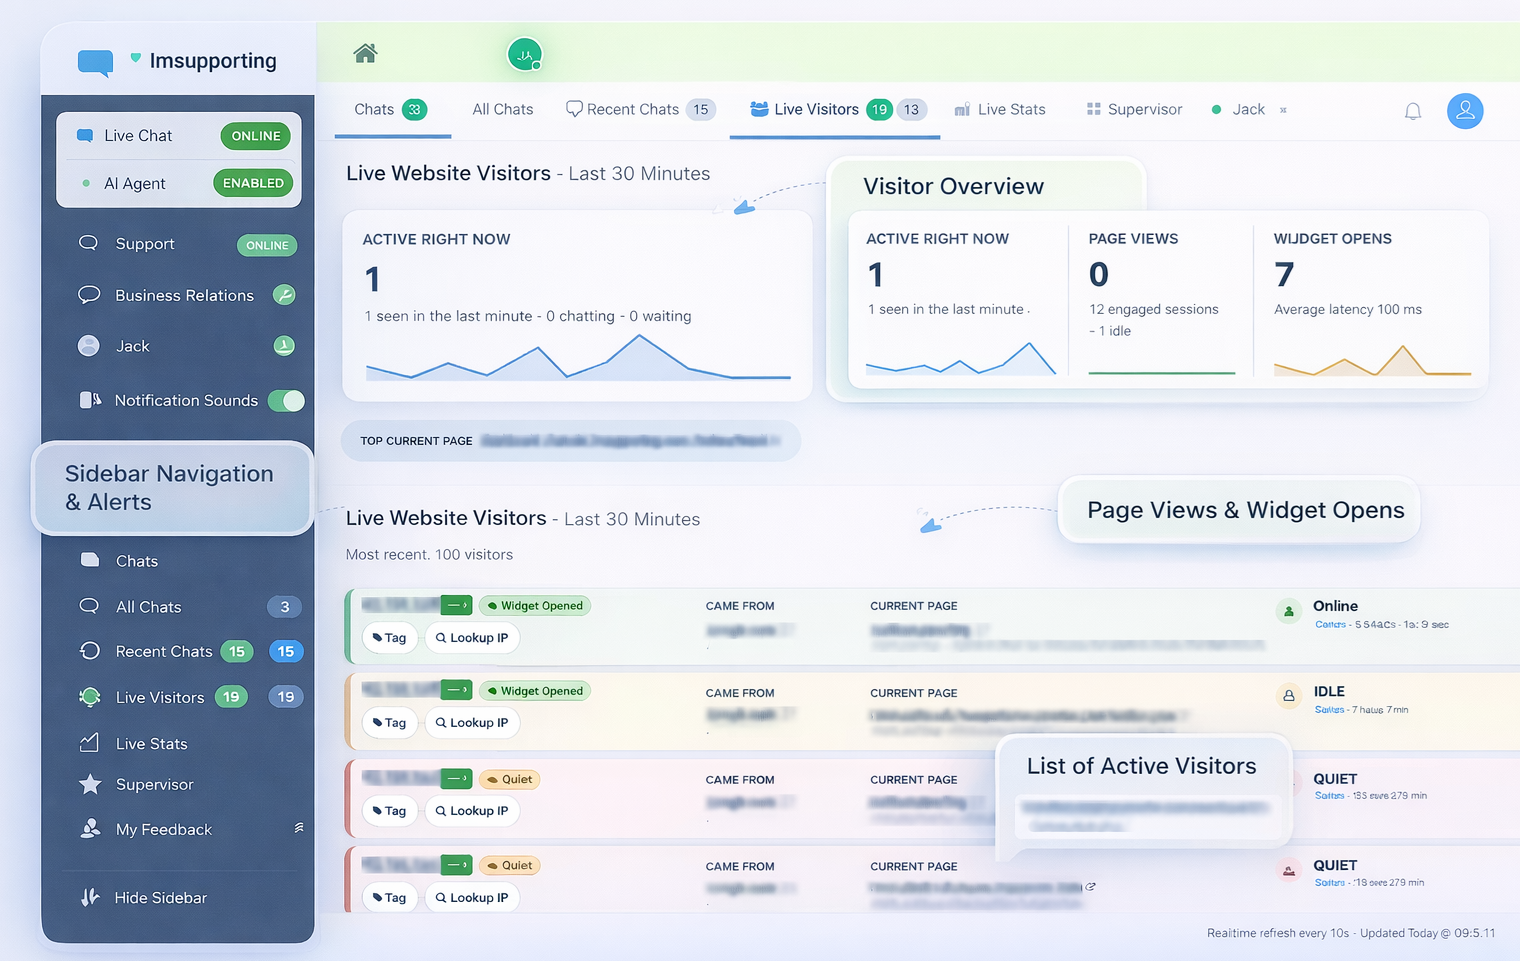Select the Supervisor star icon in sidebar
The height and width of the screenshot is (961, 1520).
90,784
